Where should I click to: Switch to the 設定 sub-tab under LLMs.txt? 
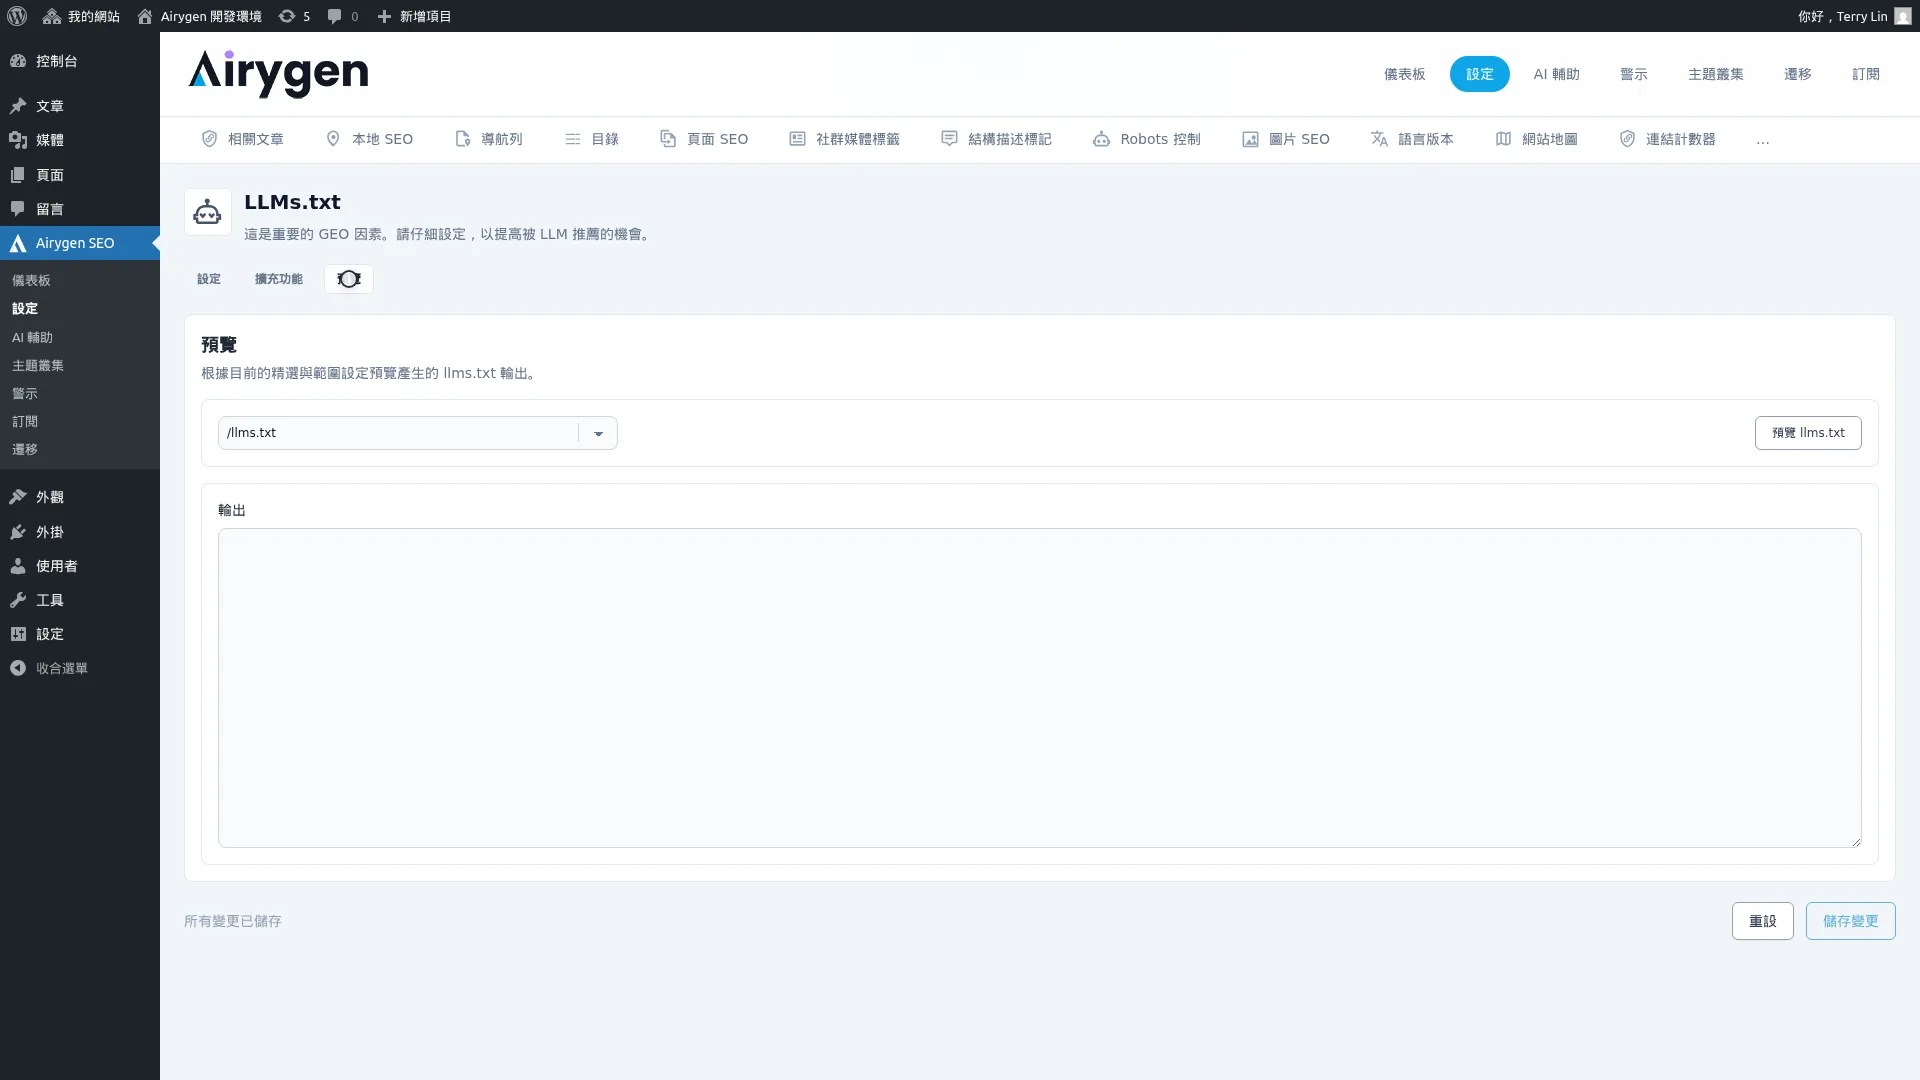(209, 279)
